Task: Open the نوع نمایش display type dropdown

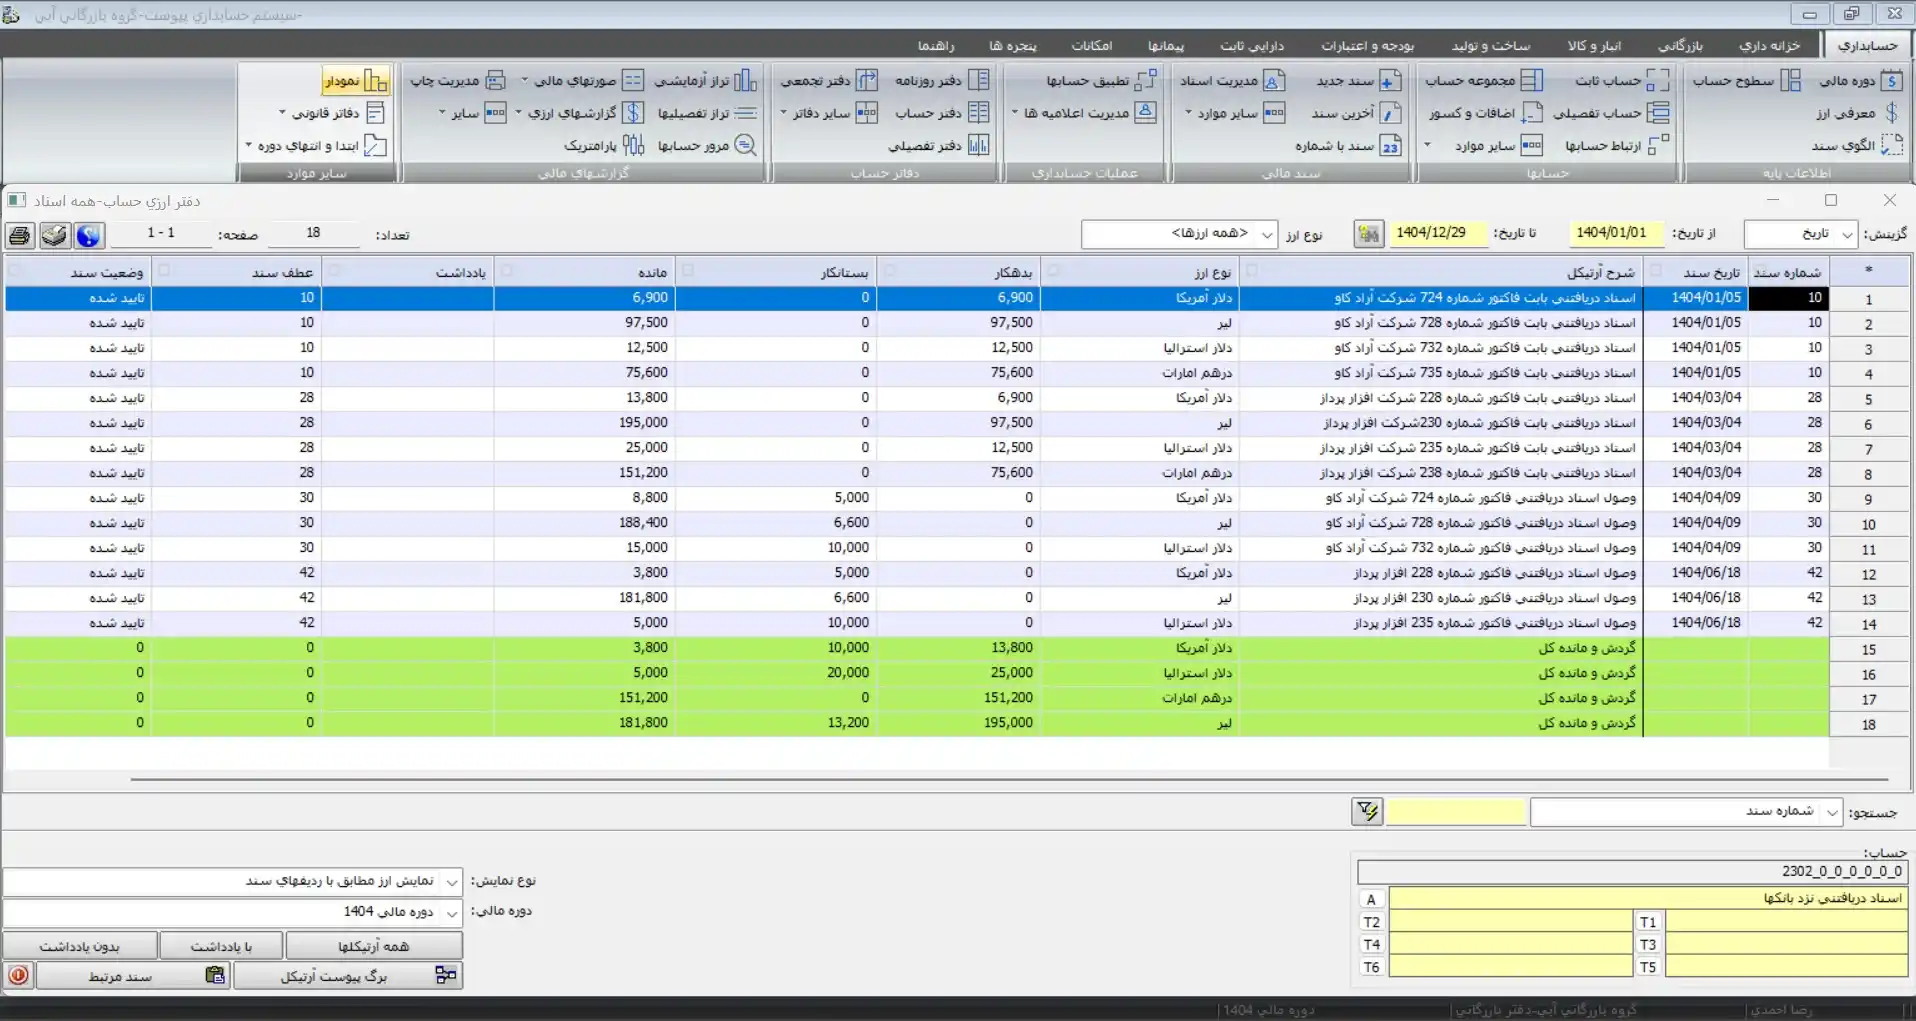Action: pos(452,882)
